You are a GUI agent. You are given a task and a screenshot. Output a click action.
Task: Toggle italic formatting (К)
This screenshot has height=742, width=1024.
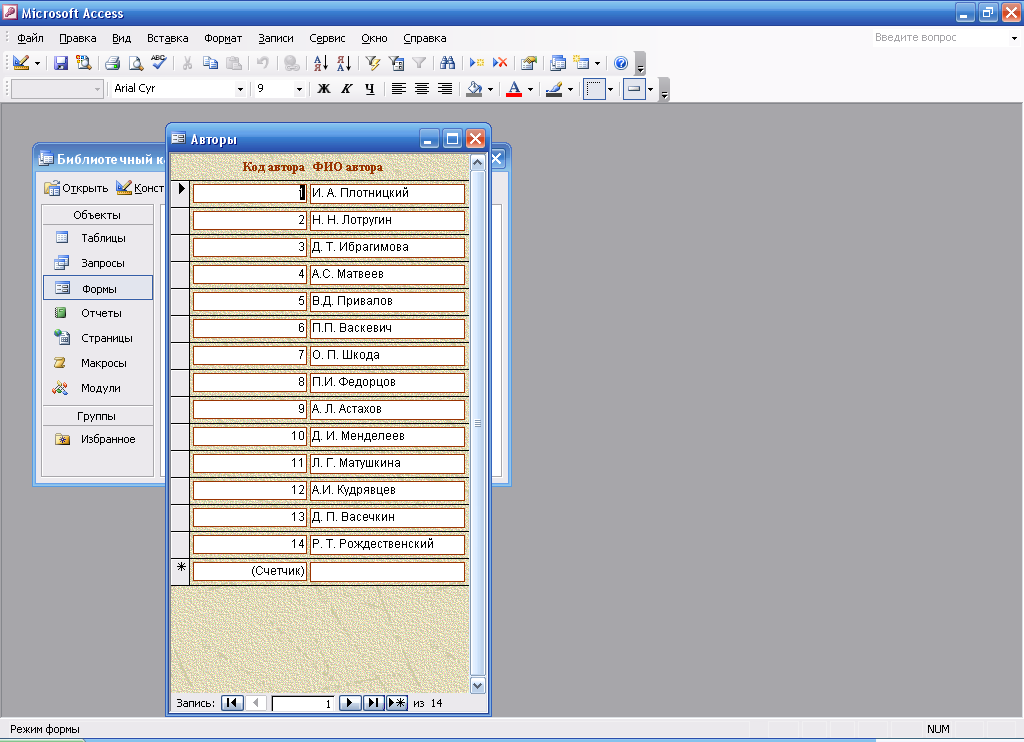347,89
